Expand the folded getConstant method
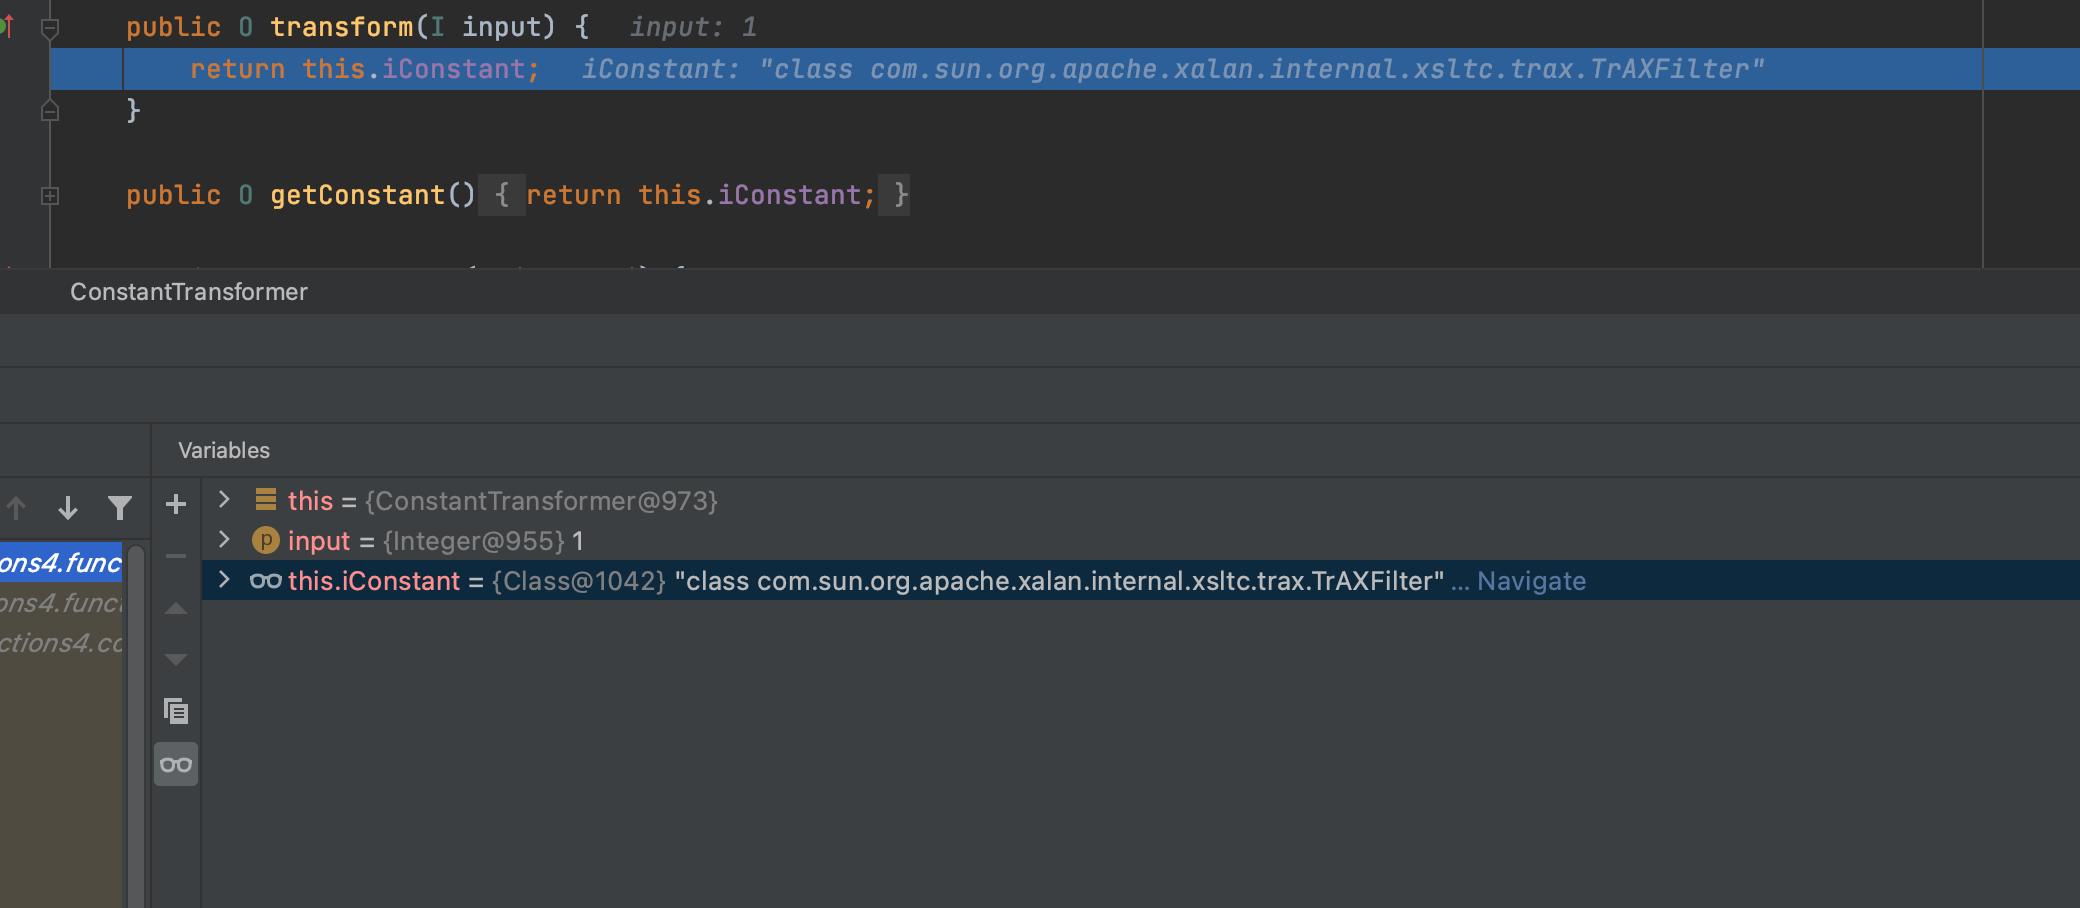 coord(50,196)
